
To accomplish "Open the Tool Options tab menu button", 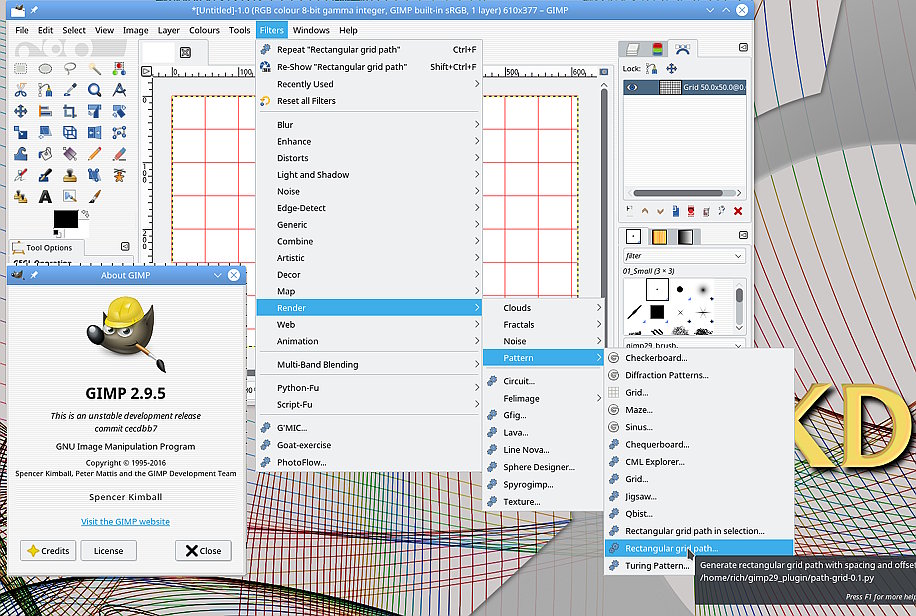I will click(125, 247).
